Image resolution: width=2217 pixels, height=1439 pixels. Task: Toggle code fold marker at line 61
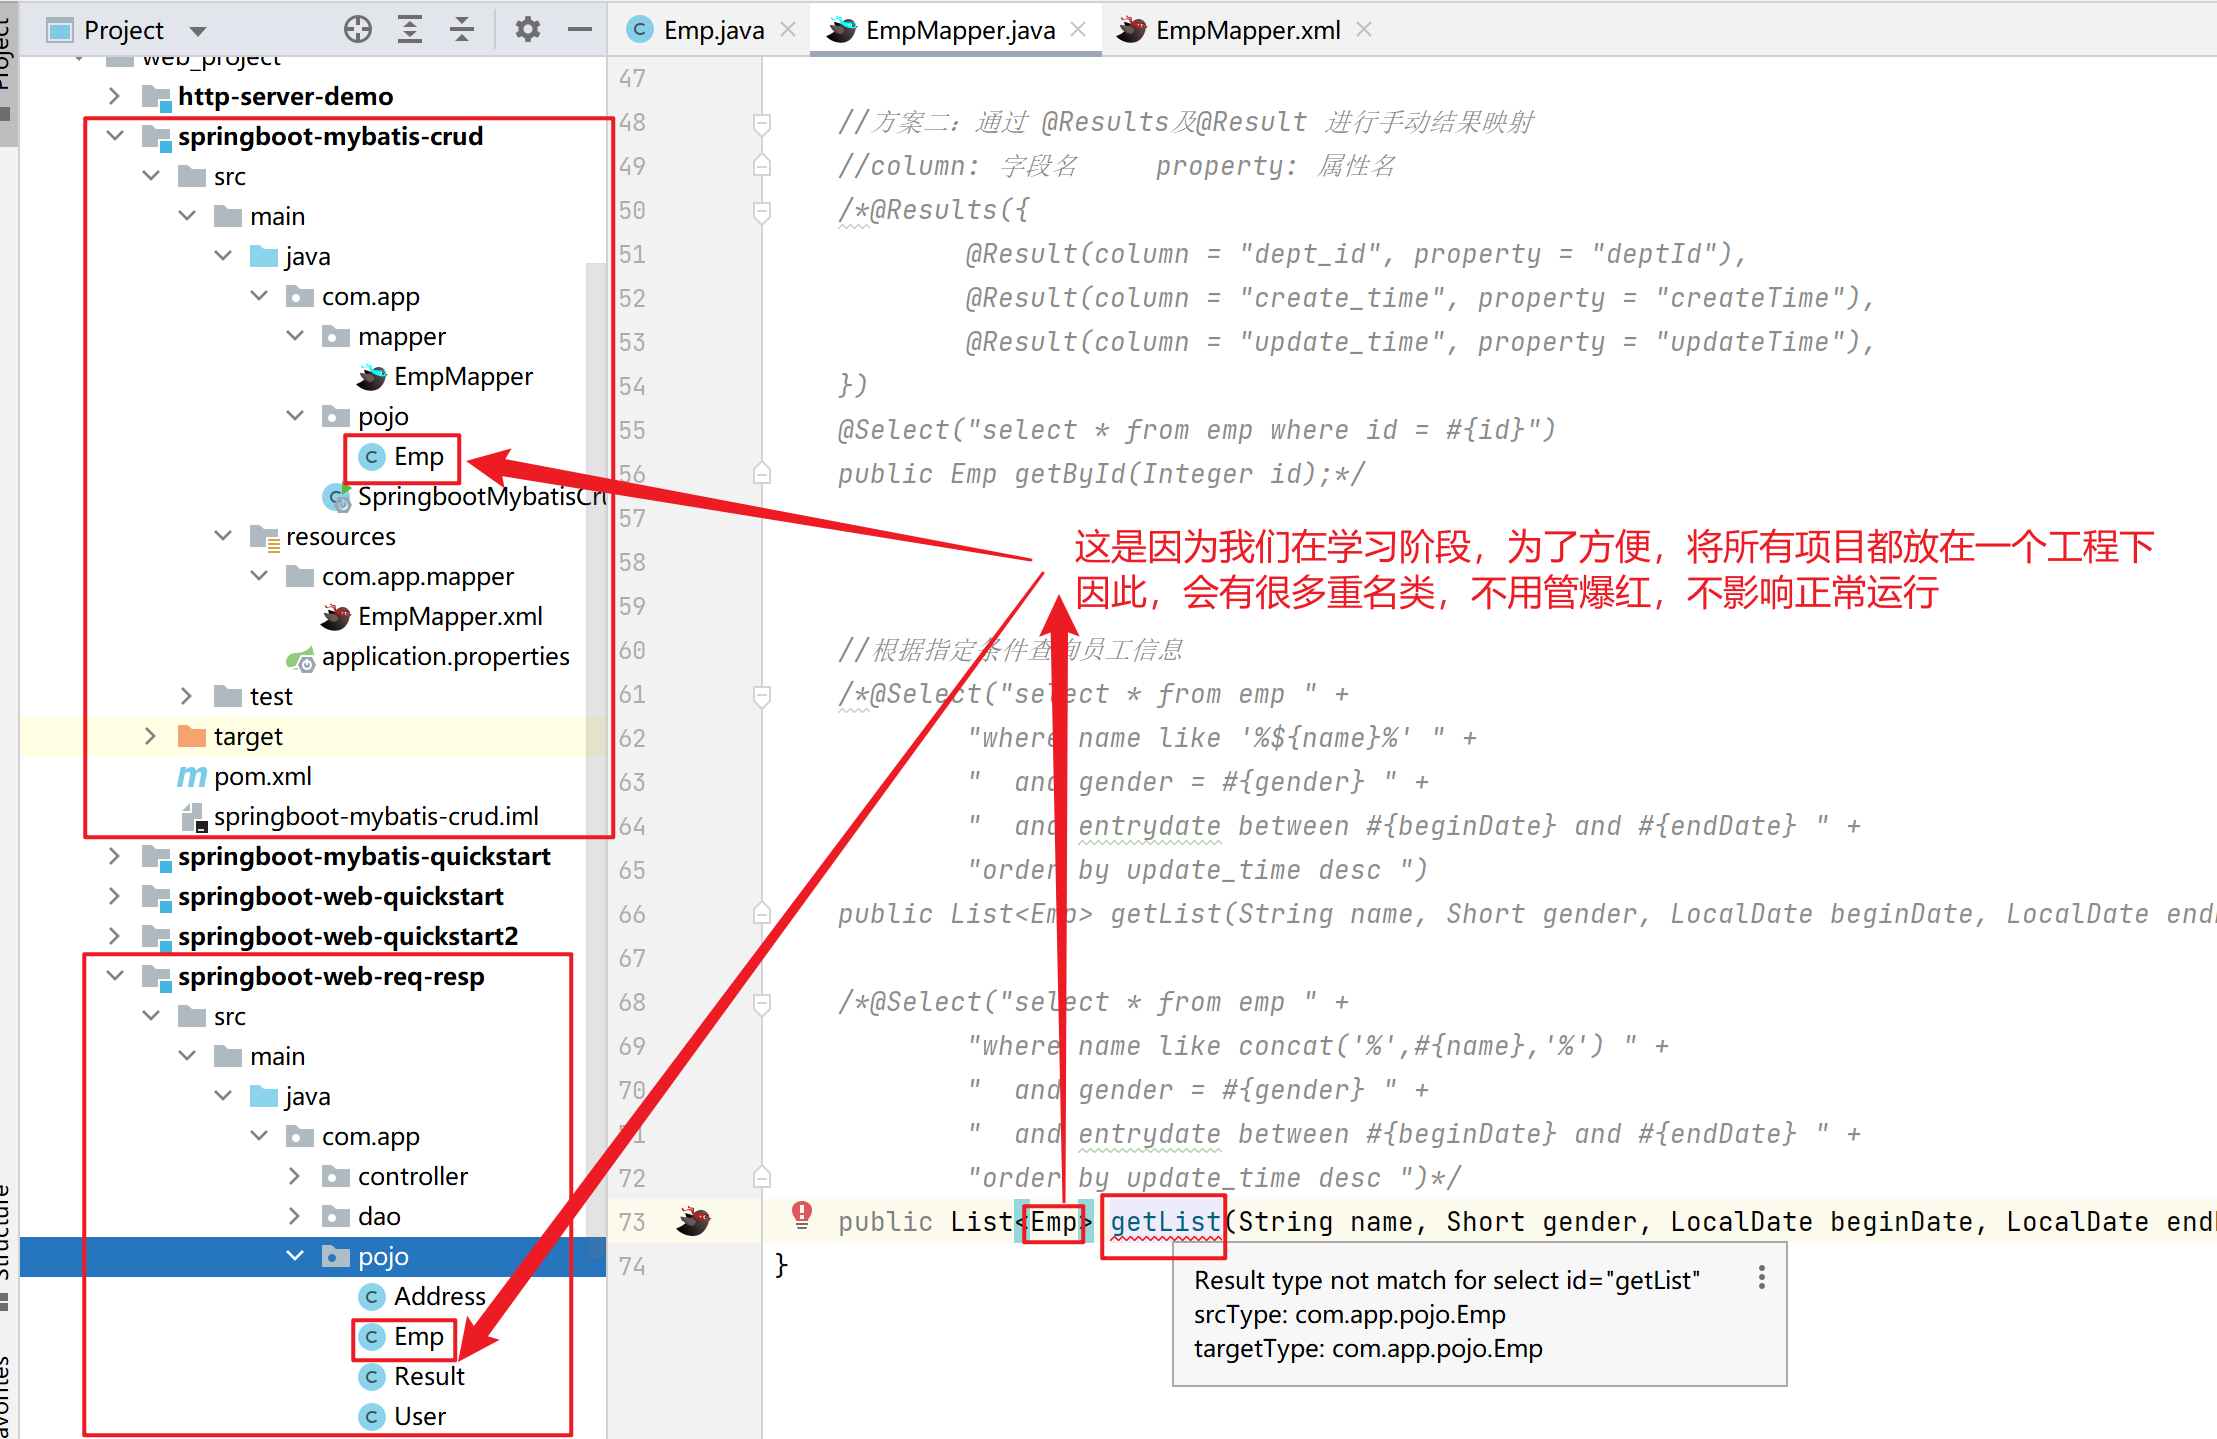[x=762, y=694]
